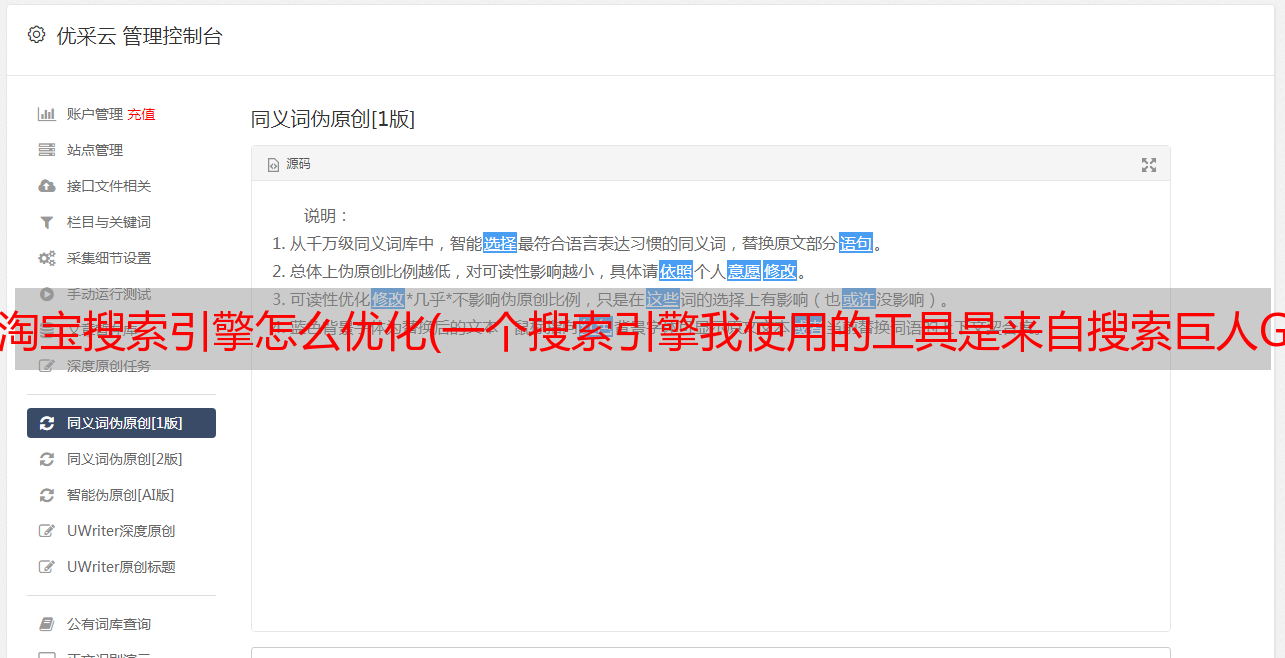Go to UWriter深度原创
Screen dimensions: 1285x658
121,531
